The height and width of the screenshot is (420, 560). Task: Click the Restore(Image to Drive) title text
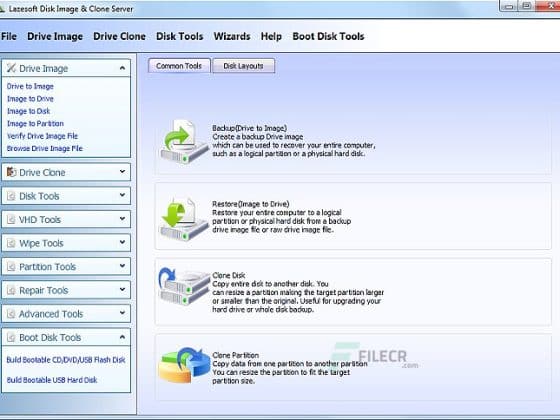251,204
